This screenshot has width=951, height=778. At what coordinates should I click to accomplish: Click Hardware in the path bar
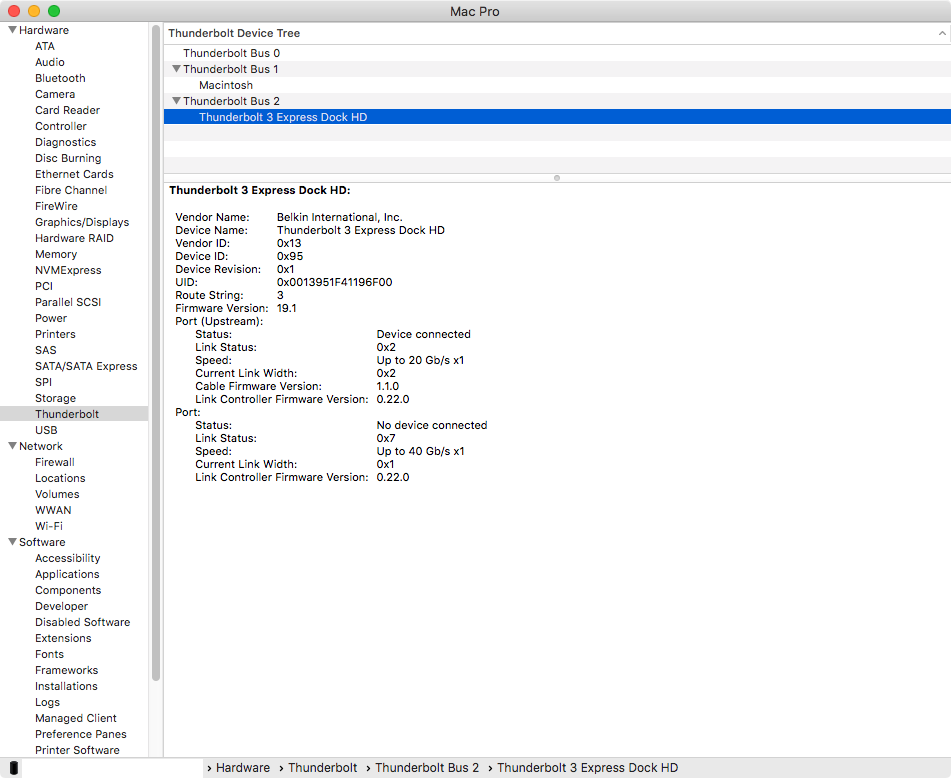tap(243, 768)
